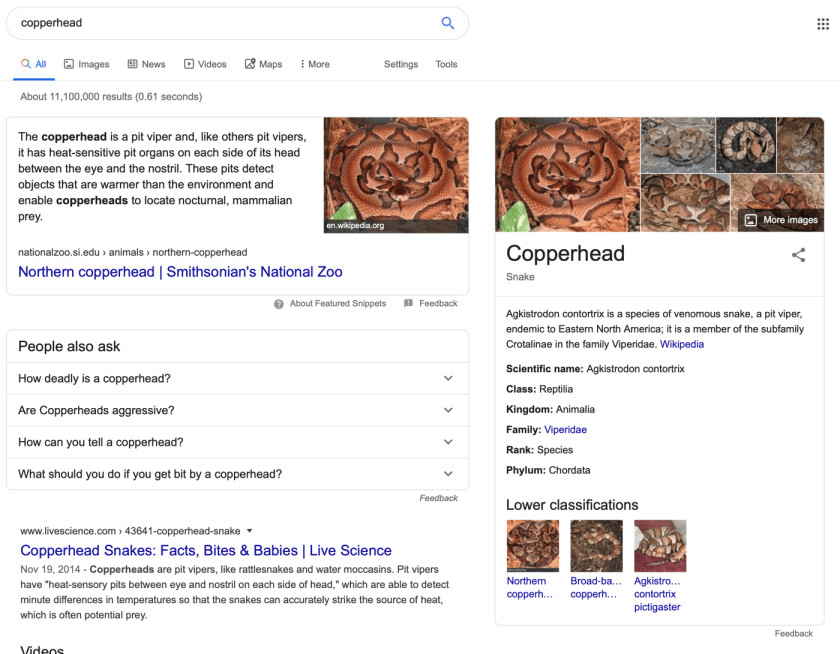This screenshot has width=840, height=654.
Task: Click 'Scientific name: Agkistrodon contortrix' row
Action: click(595, 369)
